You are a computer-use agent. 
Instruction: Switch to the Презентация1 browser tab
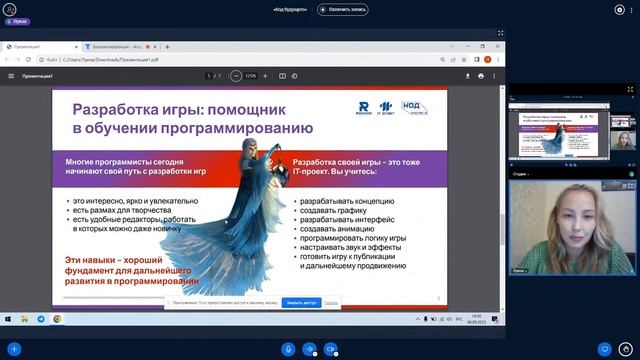41,47
